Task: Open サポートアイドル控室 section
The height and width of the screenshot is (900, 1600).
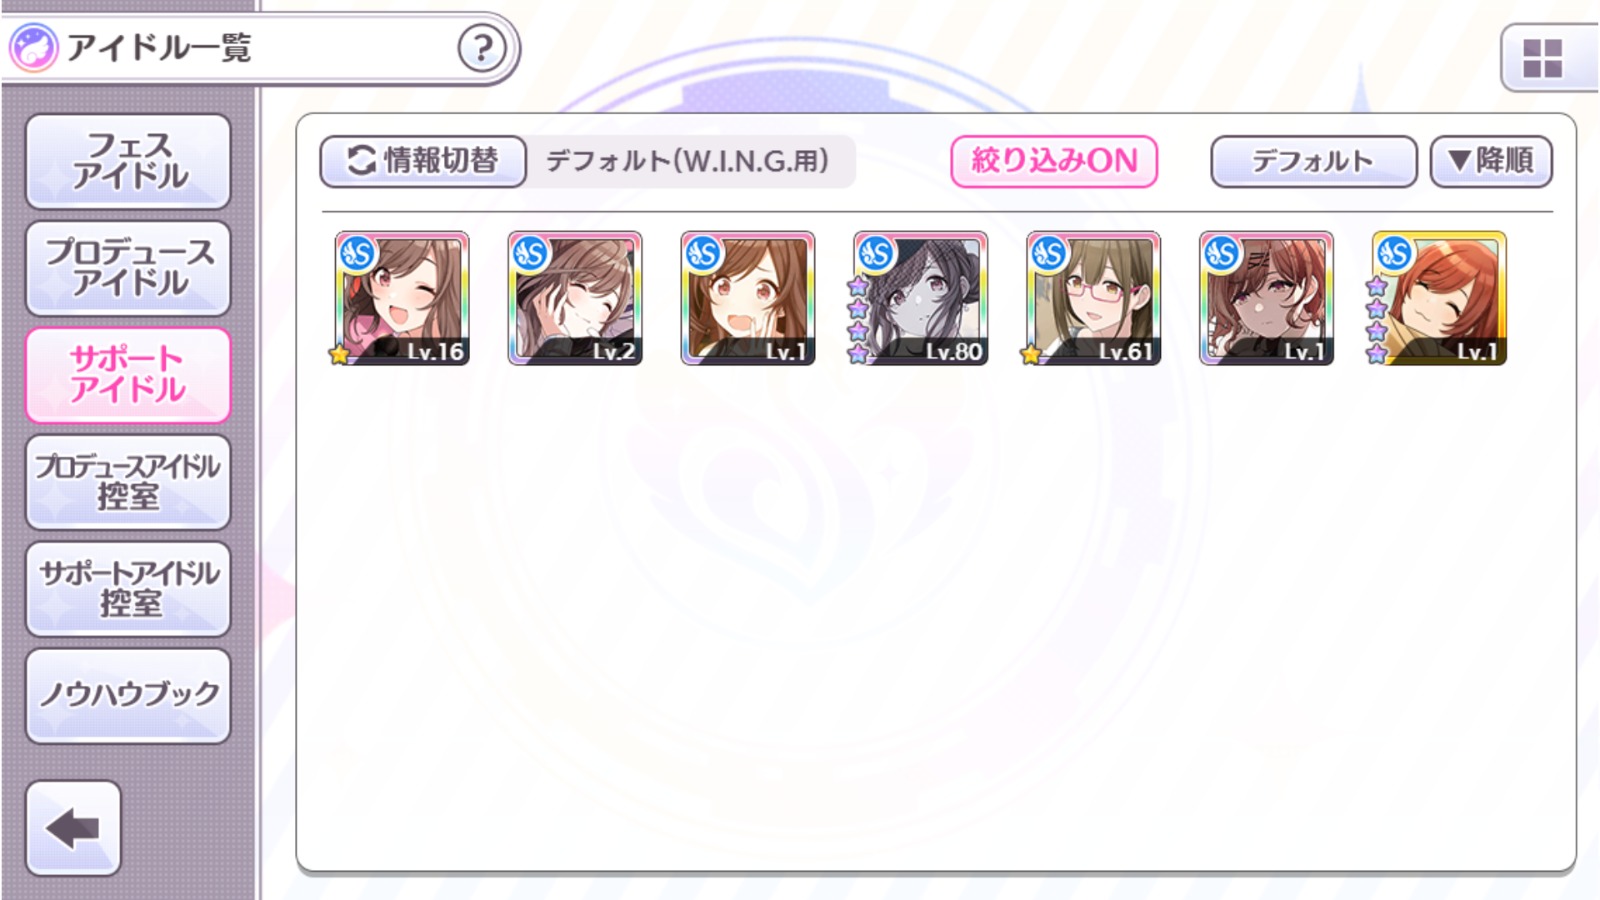Action: (x=128, y=589)
